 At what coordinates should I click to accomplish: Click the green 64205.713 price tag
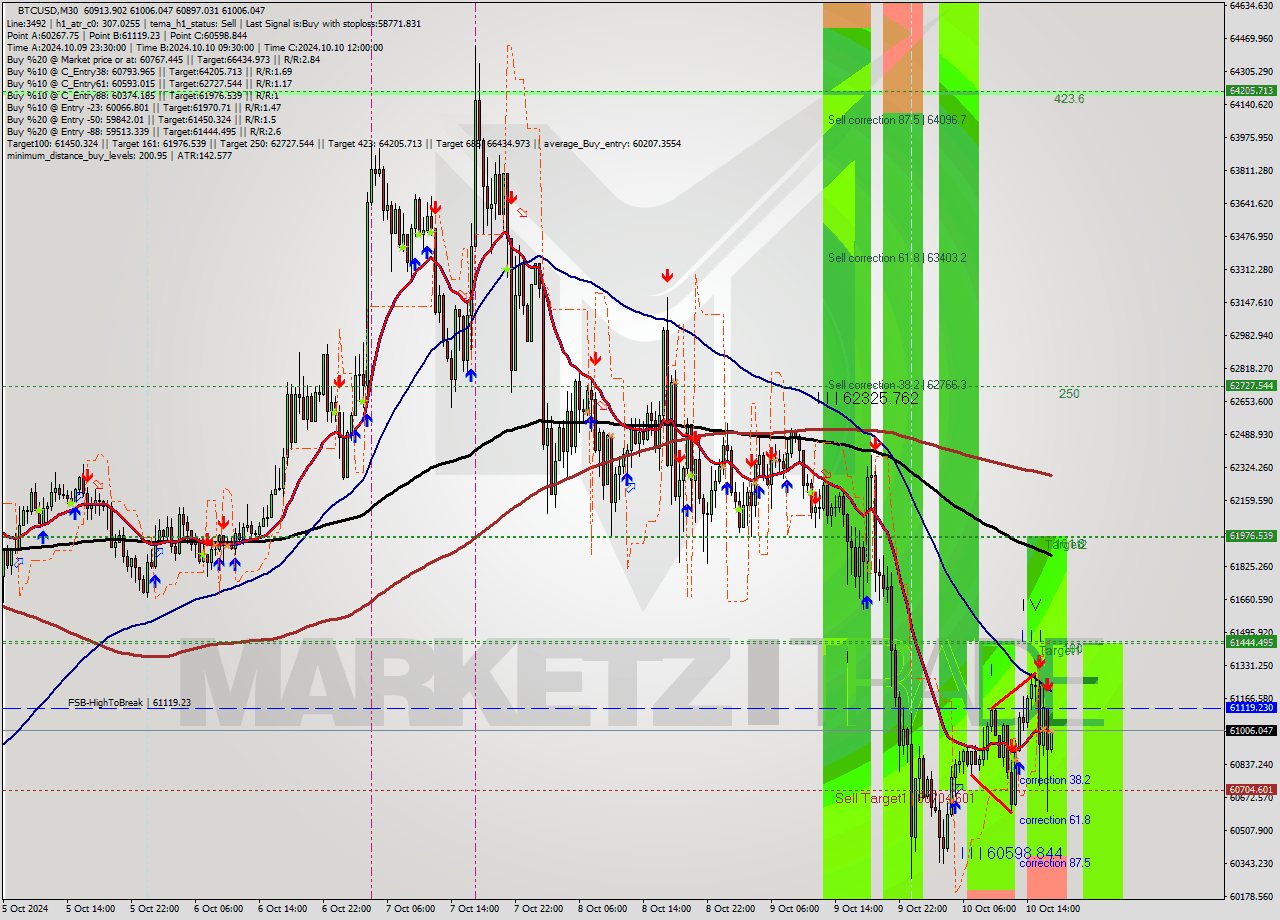point(1250,90)
